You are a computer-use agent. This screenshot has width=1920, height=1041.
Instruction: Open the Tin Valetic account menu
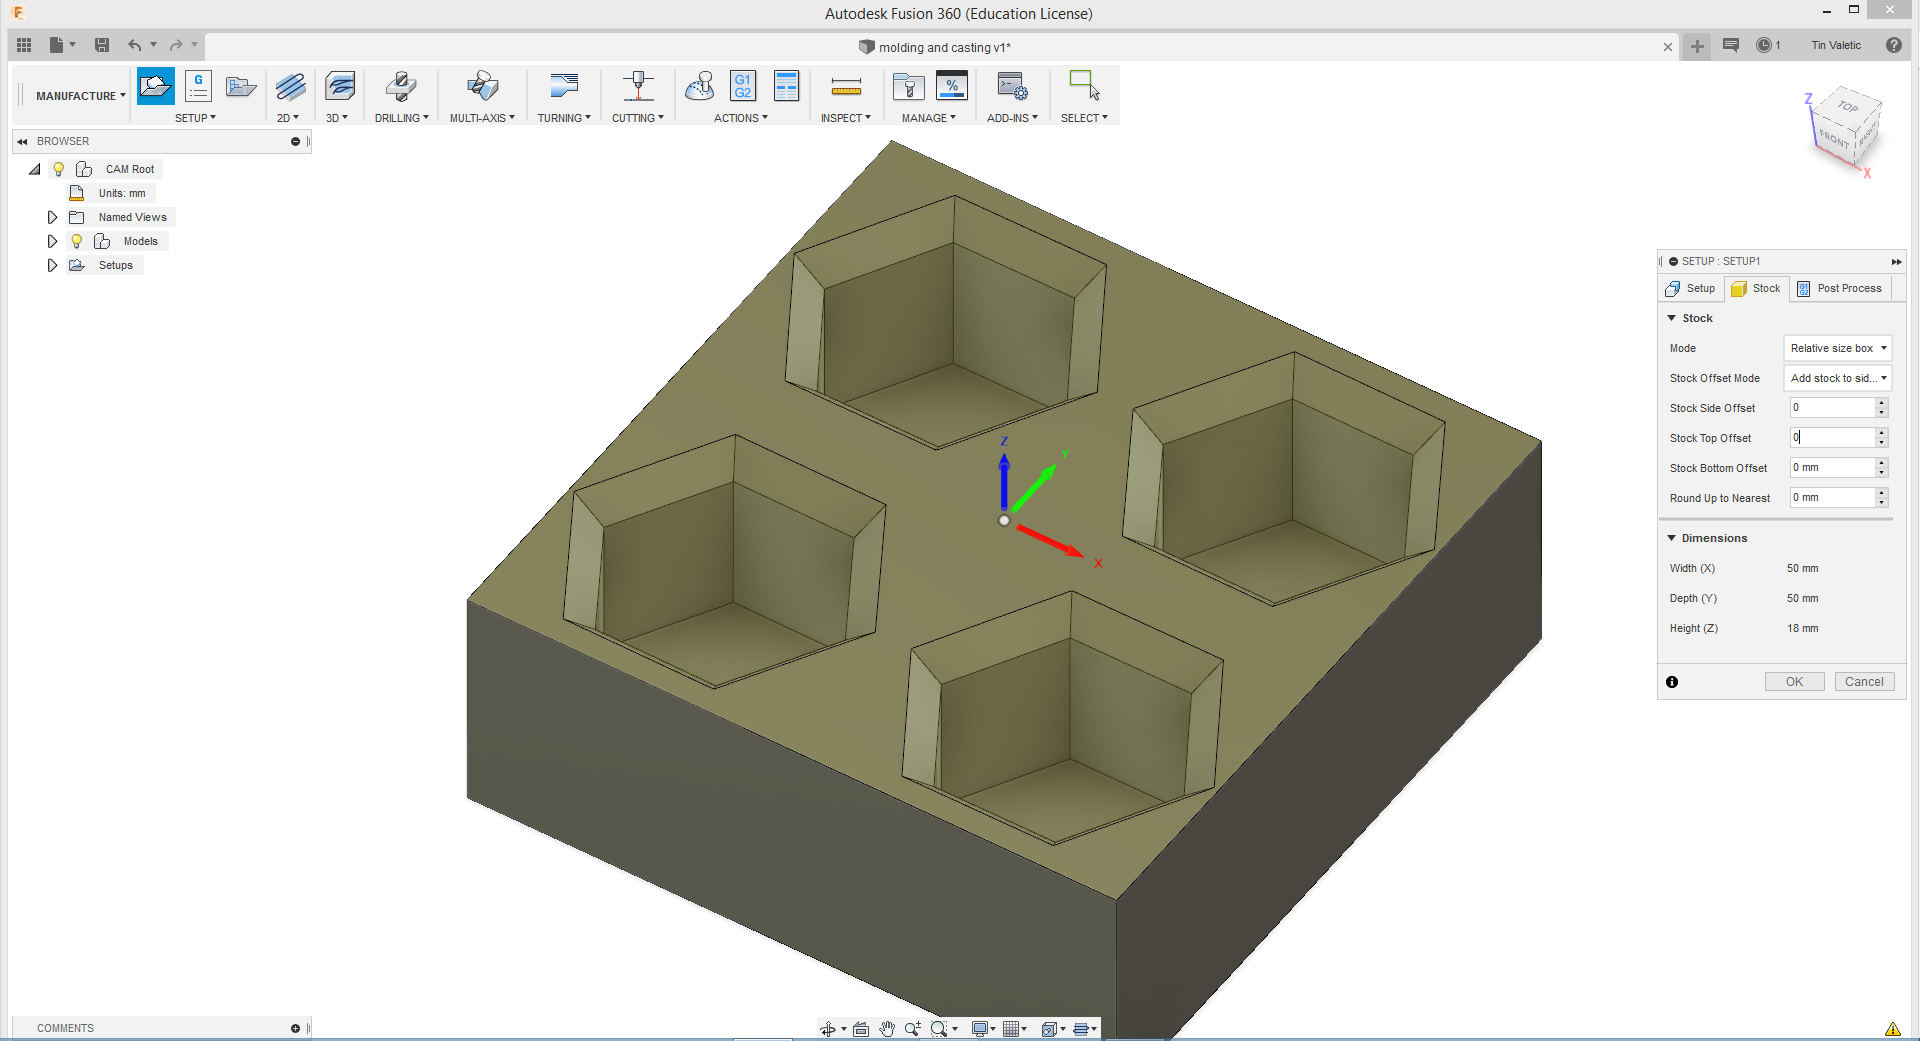click(x=1836, y=45)
